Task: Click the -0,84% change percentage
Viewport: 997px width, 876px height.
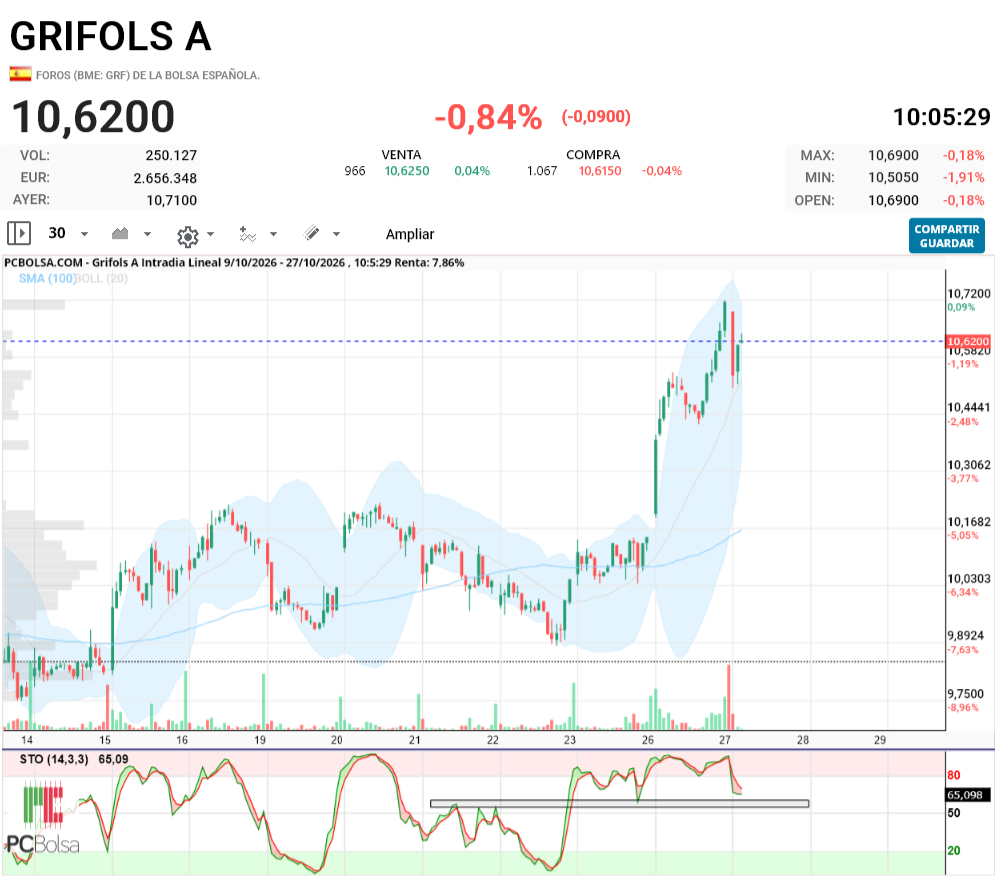Action: (x=488, y=118)
